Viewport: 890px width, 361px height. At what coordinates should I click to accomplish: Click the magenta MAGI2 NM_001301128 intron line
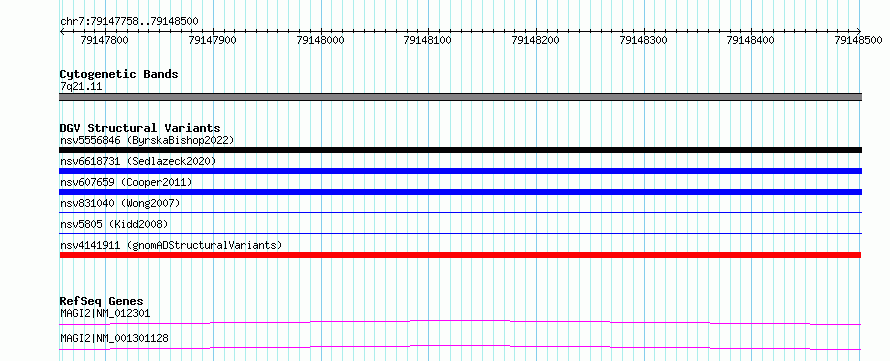[460, 347]
